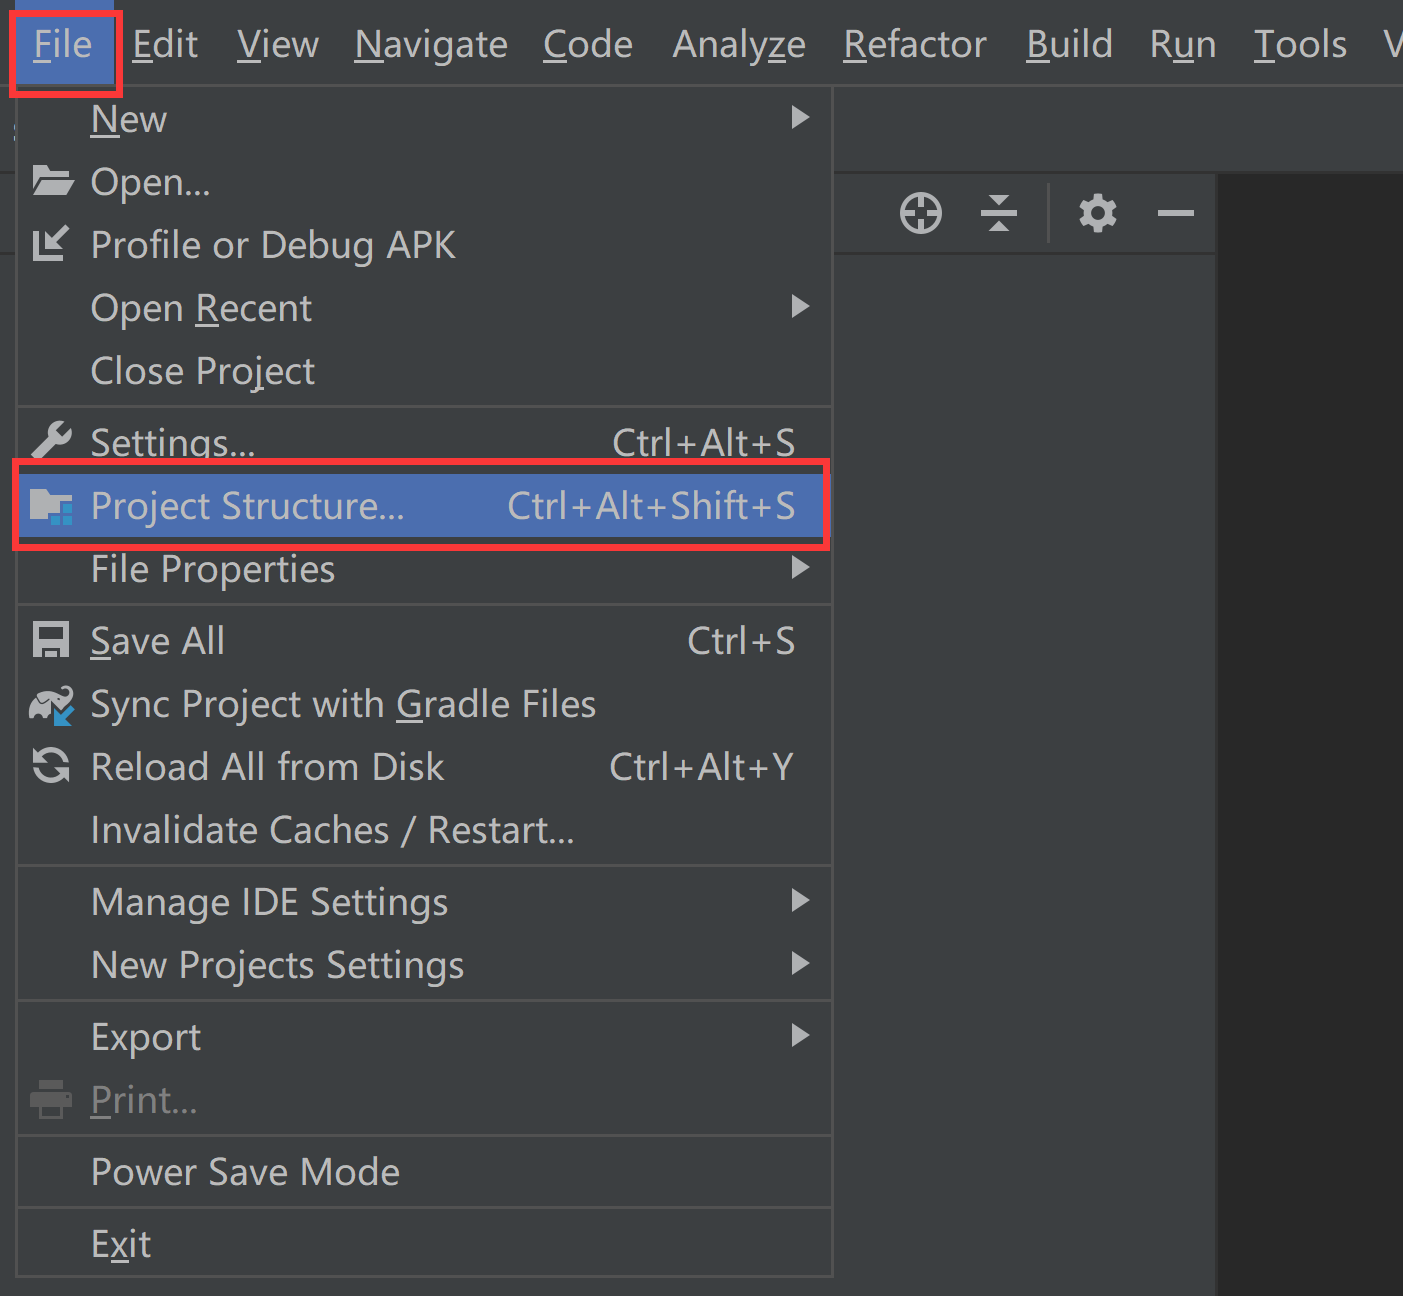Viewport: 1403px width, 1296px height.
Task: Click the crosshair target icon in the toolbar
Action: click(x=920, y=213)
